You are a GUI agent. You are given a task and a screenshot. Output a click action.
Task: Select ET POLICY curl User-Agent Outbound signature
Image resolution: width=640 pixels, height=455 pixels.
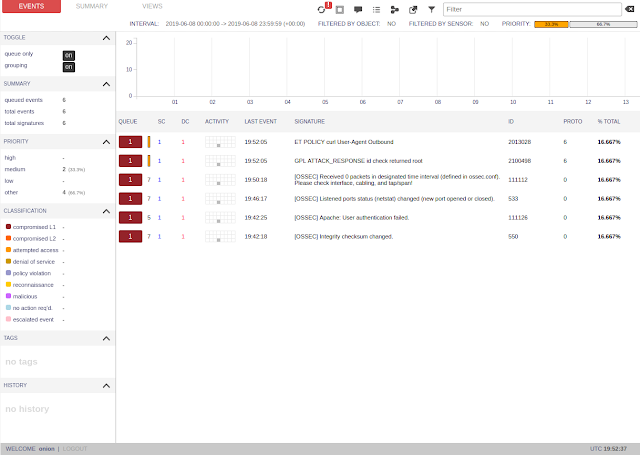pyautogui.click(x=344, y=142)
